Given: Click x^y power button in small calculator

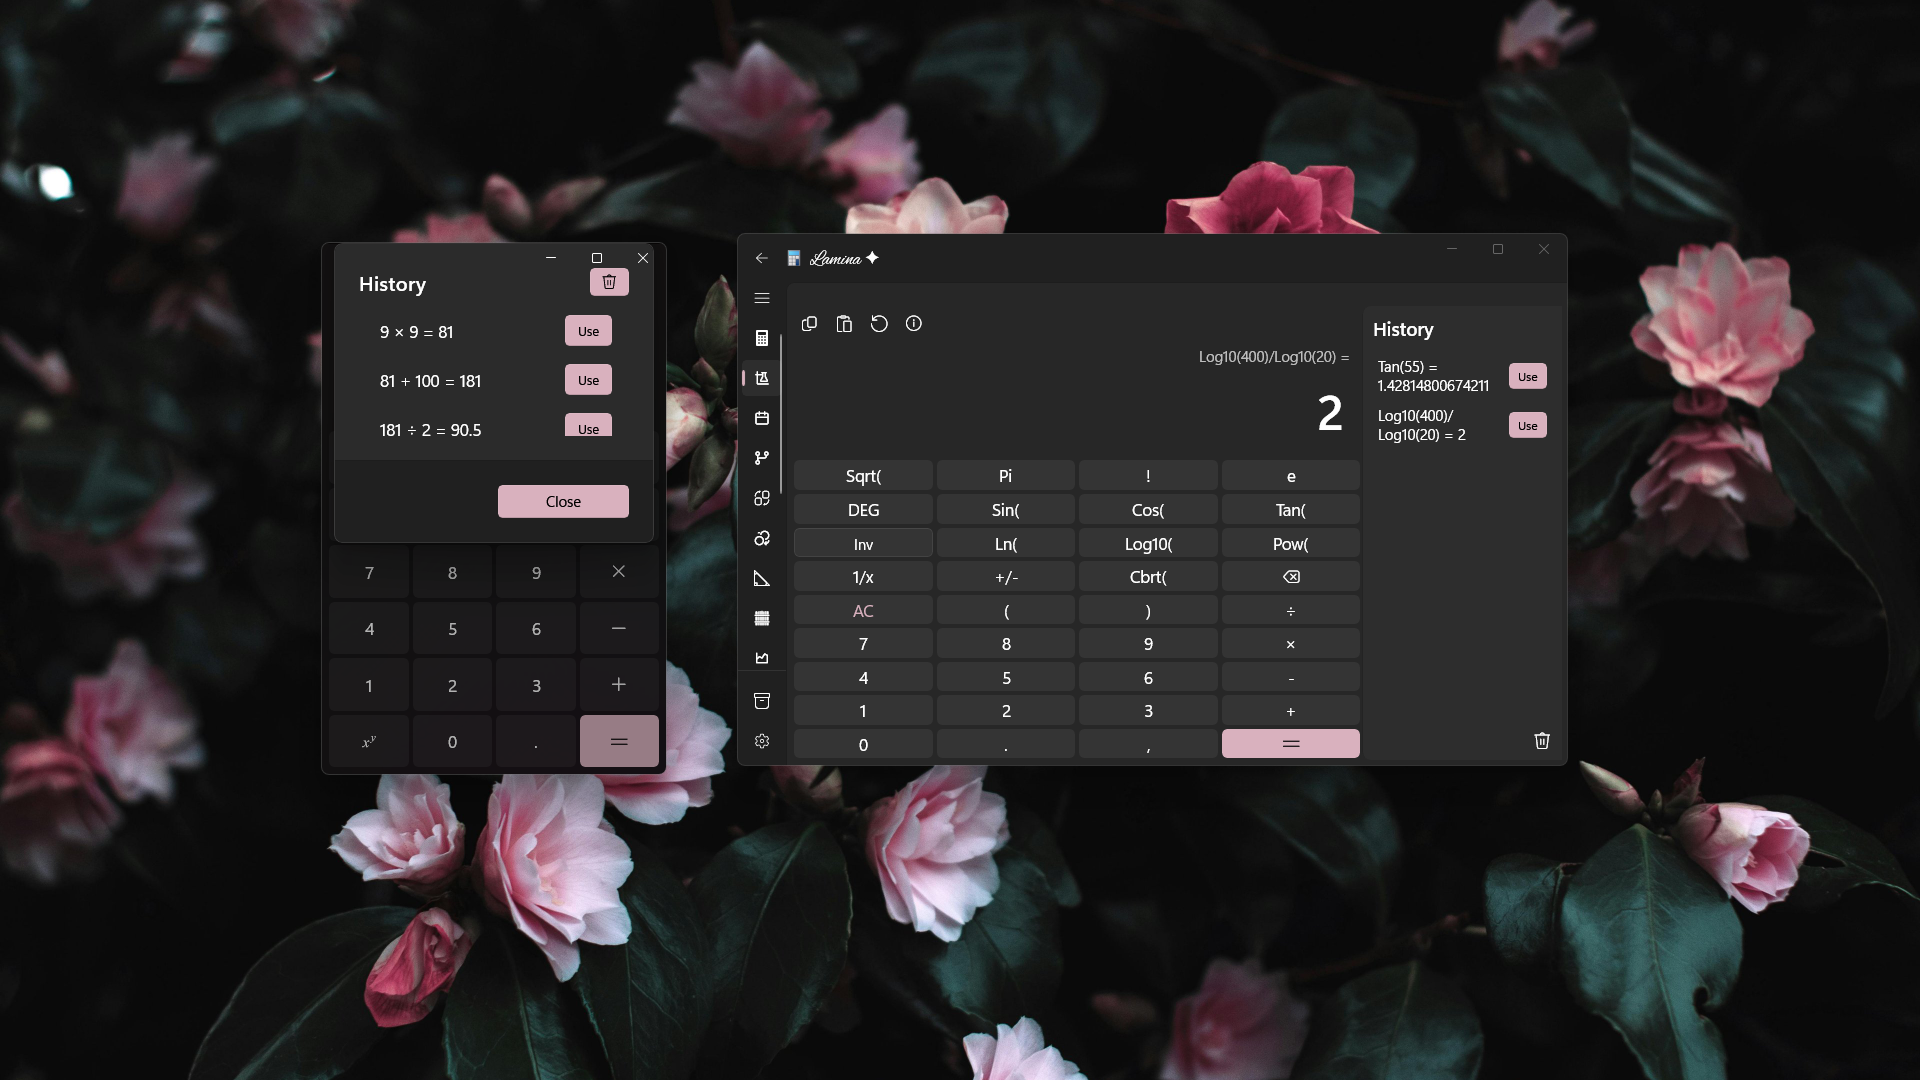Looking at the screenshot, I should pos(369,741).
